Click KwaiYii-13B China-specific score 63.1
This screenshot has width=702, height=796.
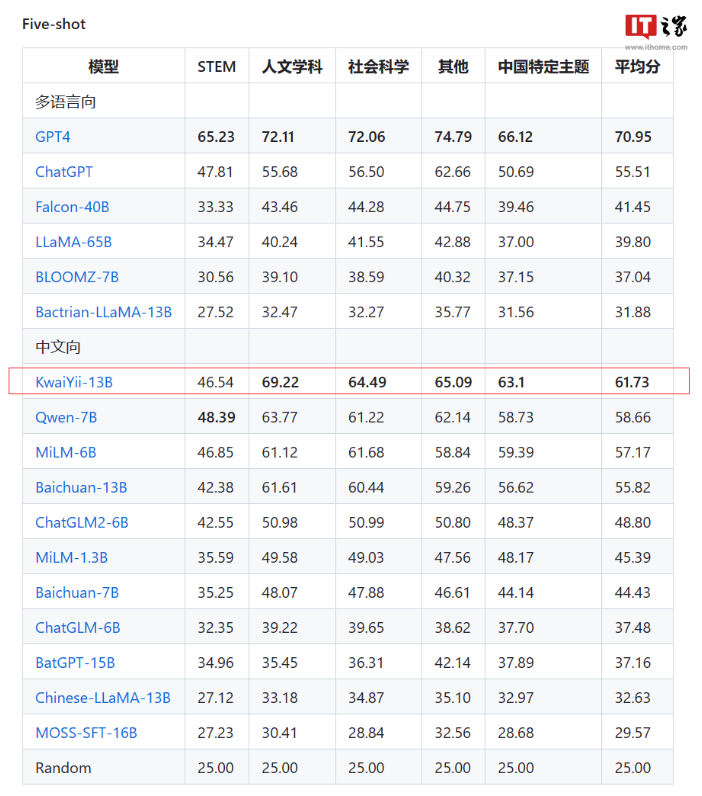tap(511, 382)
